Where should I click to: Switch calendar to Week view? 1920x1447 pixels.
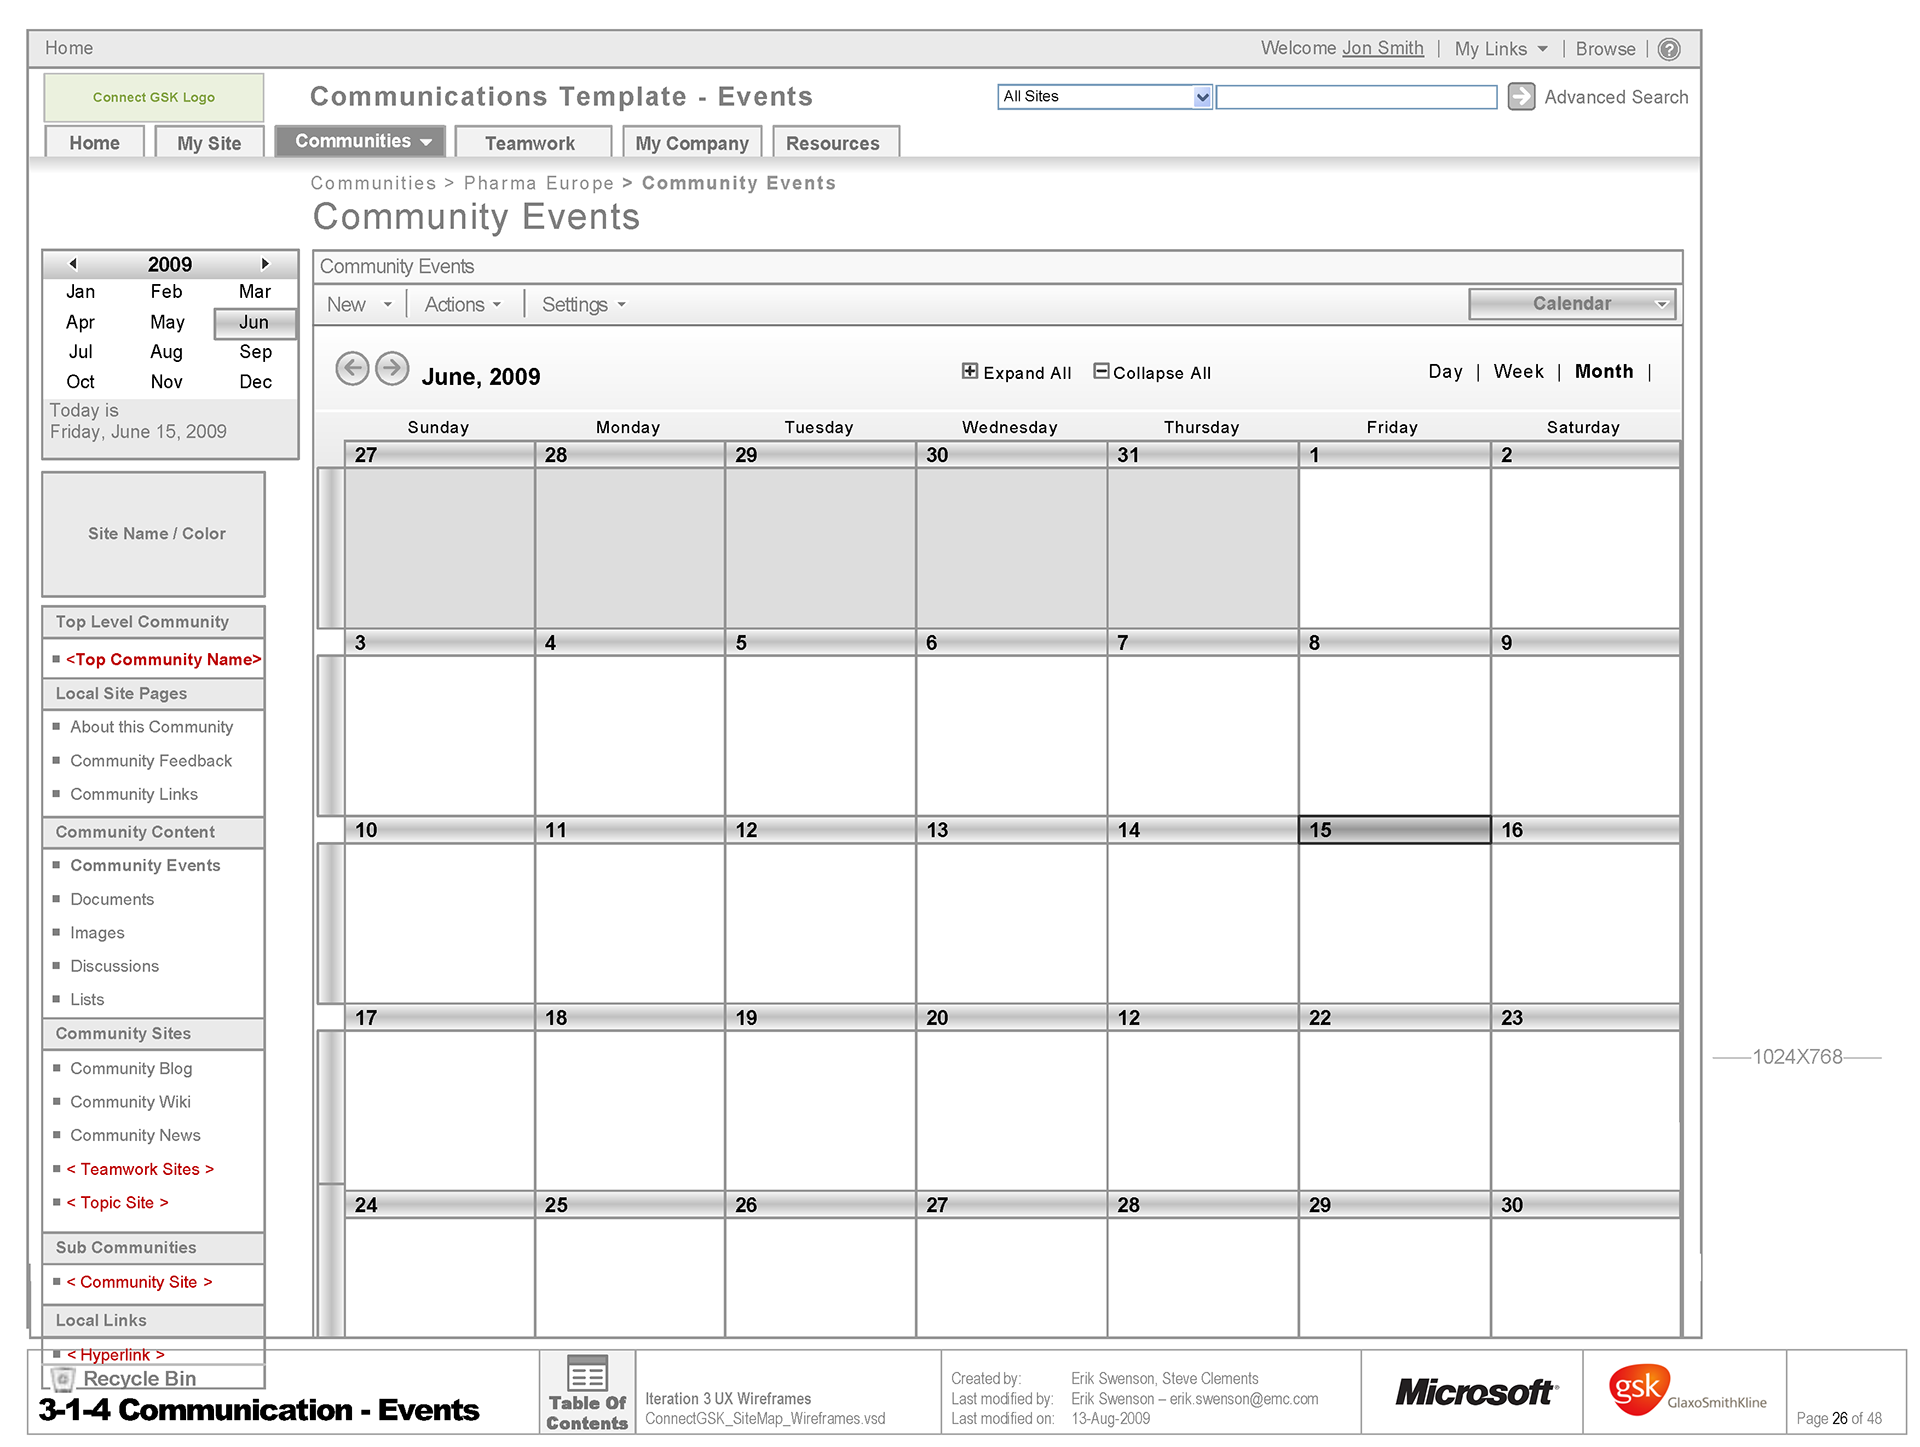click(x=1518, y=372)
